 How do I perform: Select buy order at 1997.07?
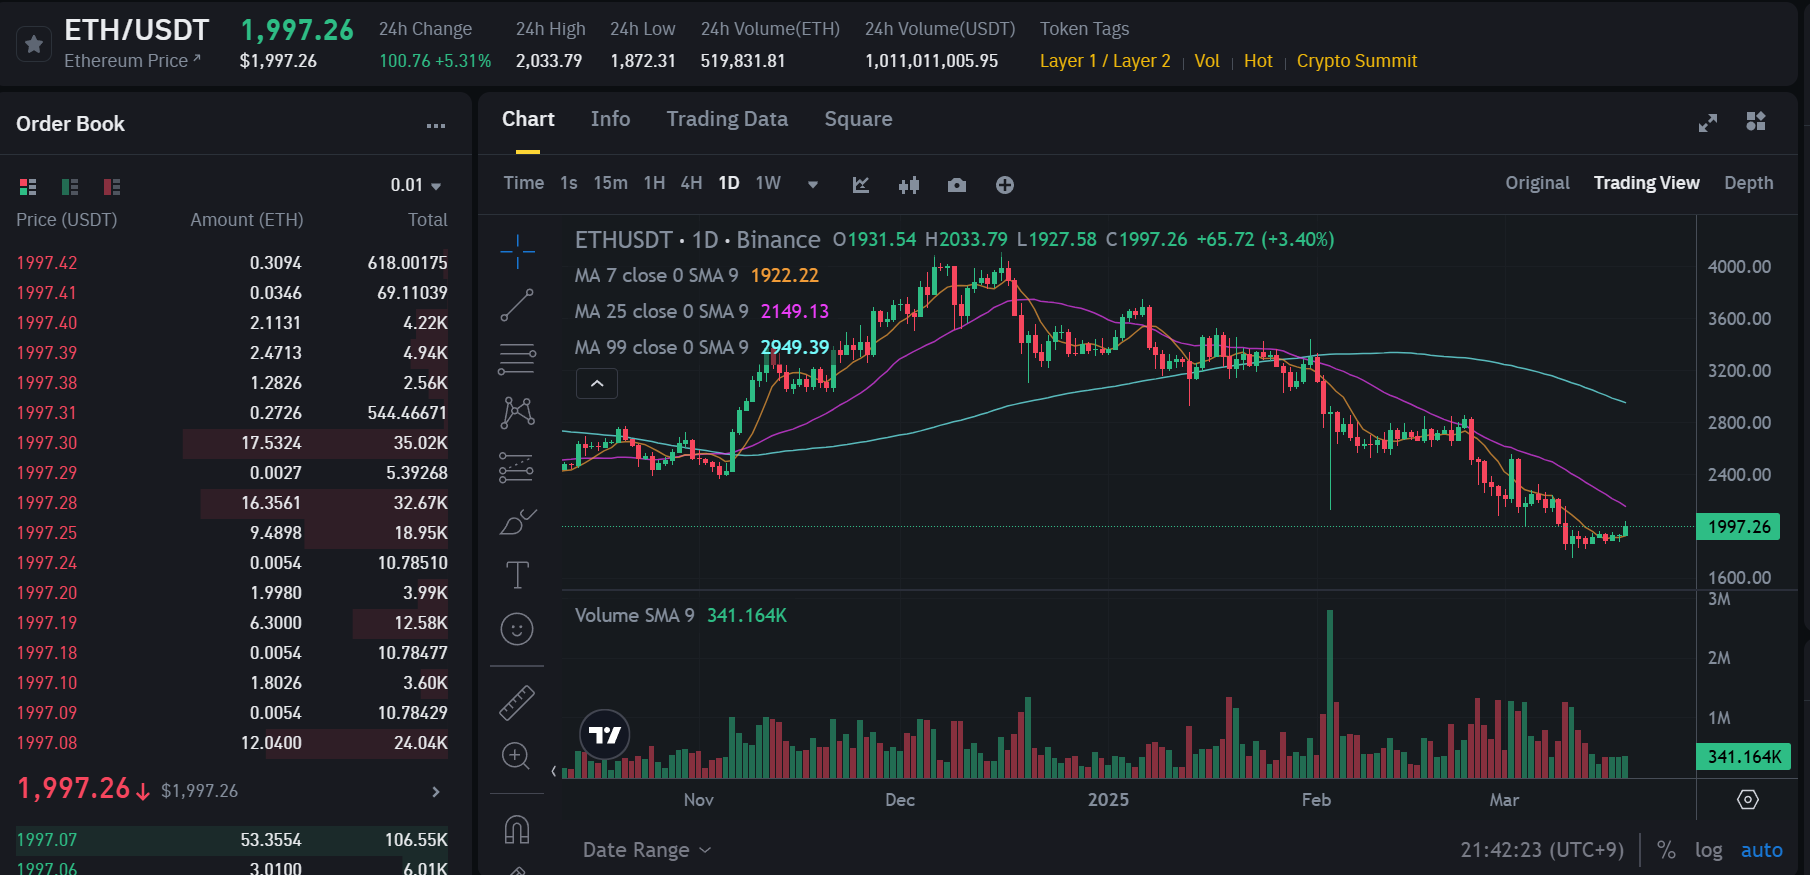232,840
